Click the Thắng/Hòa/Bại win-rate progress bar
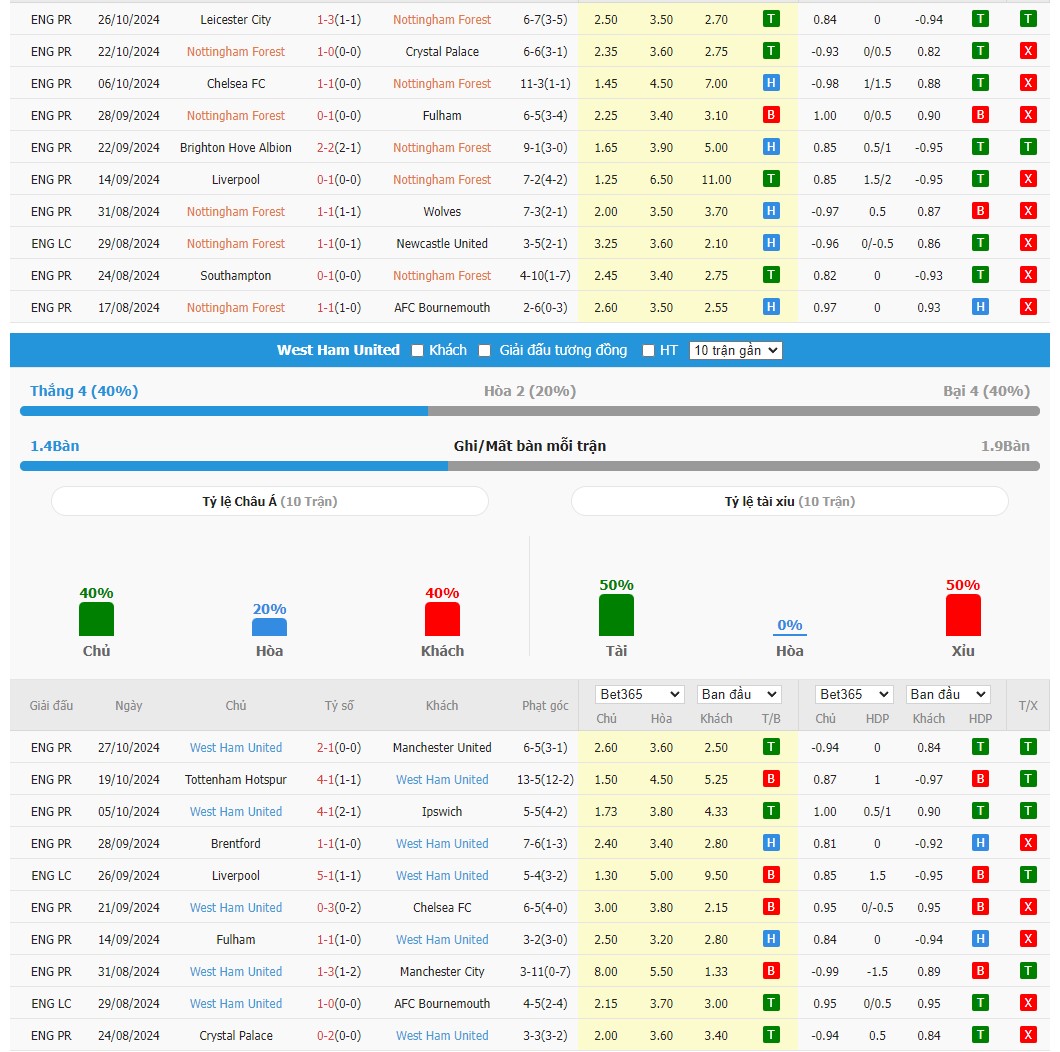 coord(530,411)
